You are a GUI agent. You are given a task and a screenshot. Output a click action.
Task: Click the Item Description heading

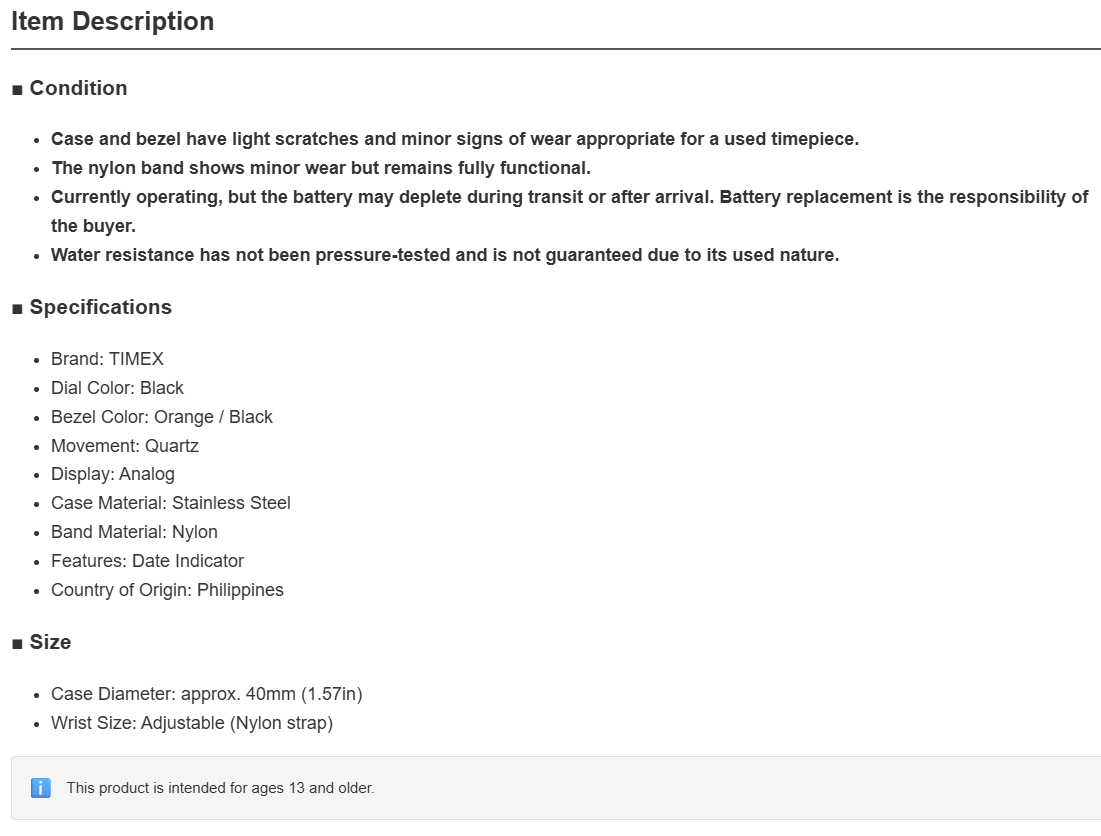pyautogui.click(x=112, y=21)
